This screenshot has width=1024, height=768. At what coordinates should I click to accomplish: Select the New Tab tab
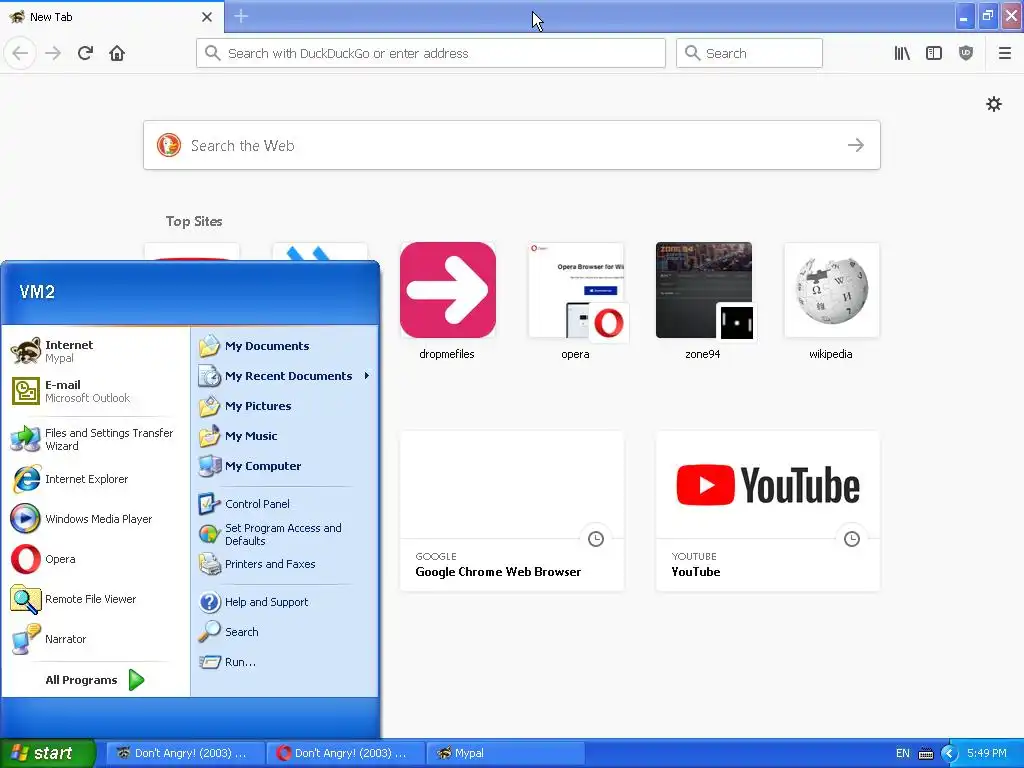point(111,17)
